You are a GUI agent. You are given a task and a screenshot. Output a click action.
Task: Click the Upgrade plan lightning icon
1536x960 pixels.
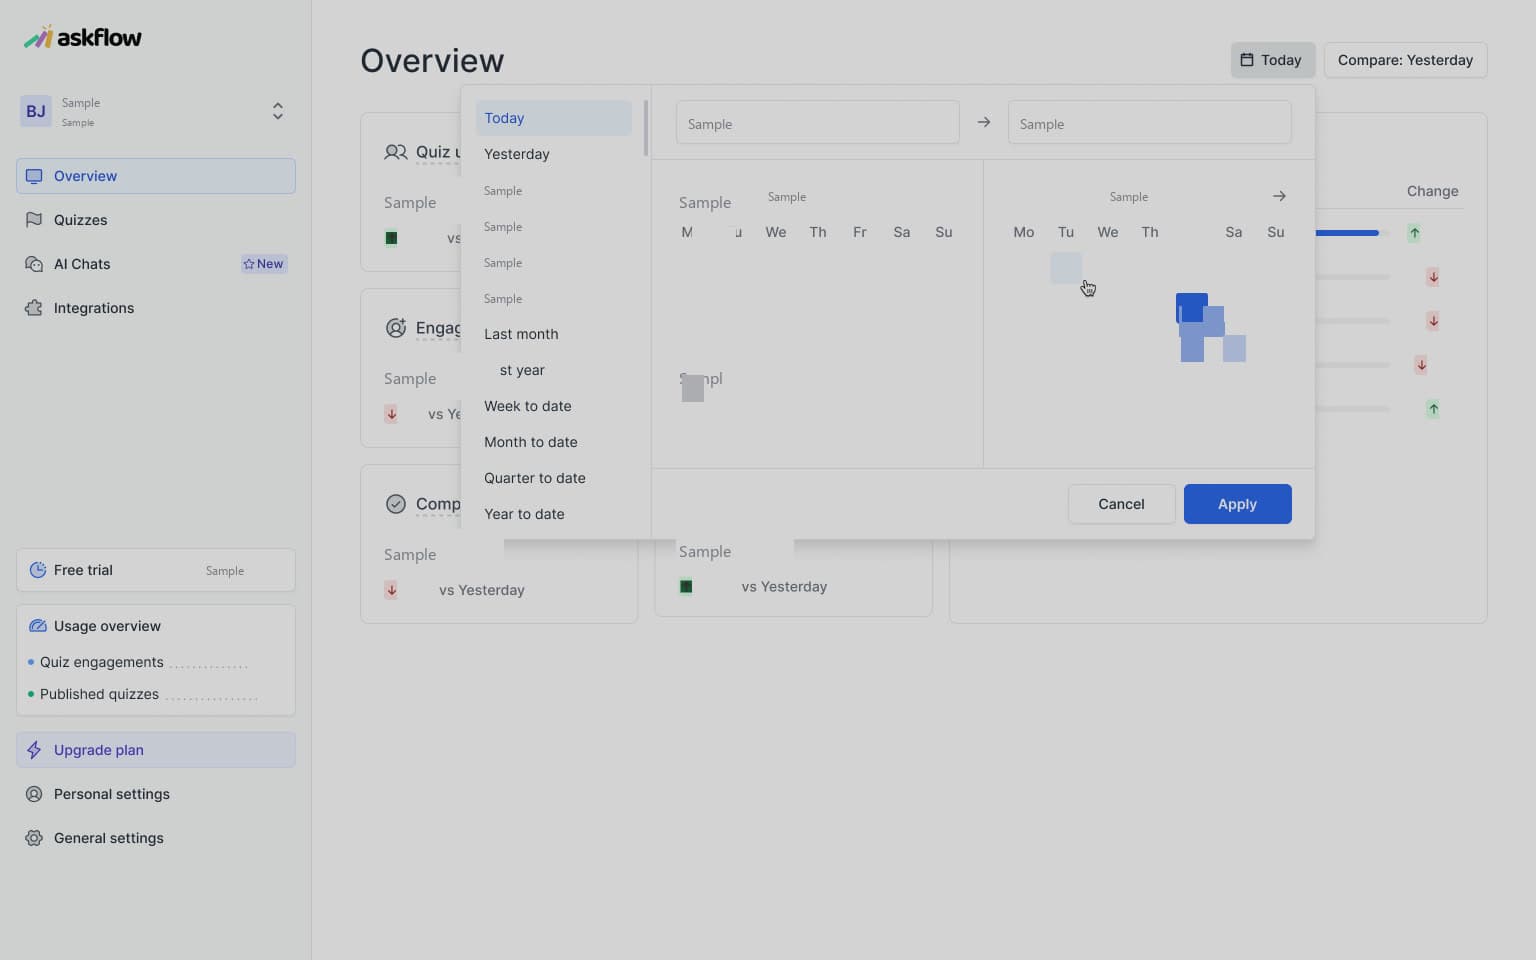click(34, 750)
